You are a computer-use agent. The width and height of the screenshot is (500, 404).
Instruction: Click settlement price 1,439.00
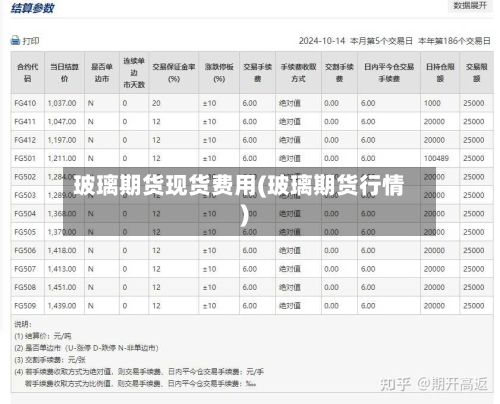[x=62, y=306]
